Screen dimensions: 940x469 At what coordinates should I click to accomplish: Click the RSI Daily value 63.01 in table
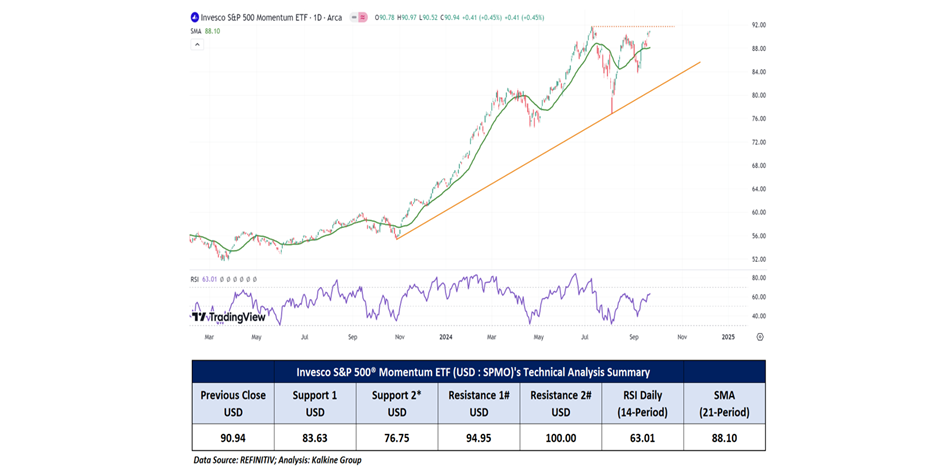click(643, 438)
